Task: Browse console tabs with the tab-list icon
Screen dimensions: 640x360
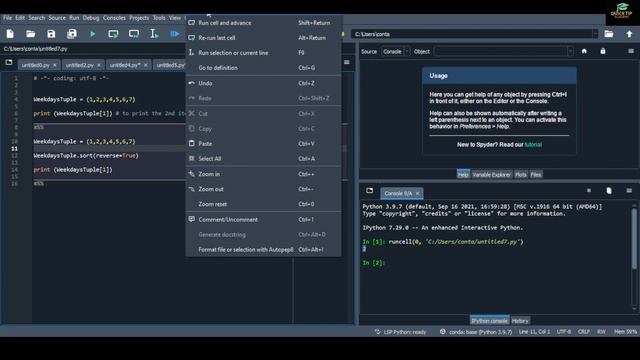Action: [x=369, y=191]
